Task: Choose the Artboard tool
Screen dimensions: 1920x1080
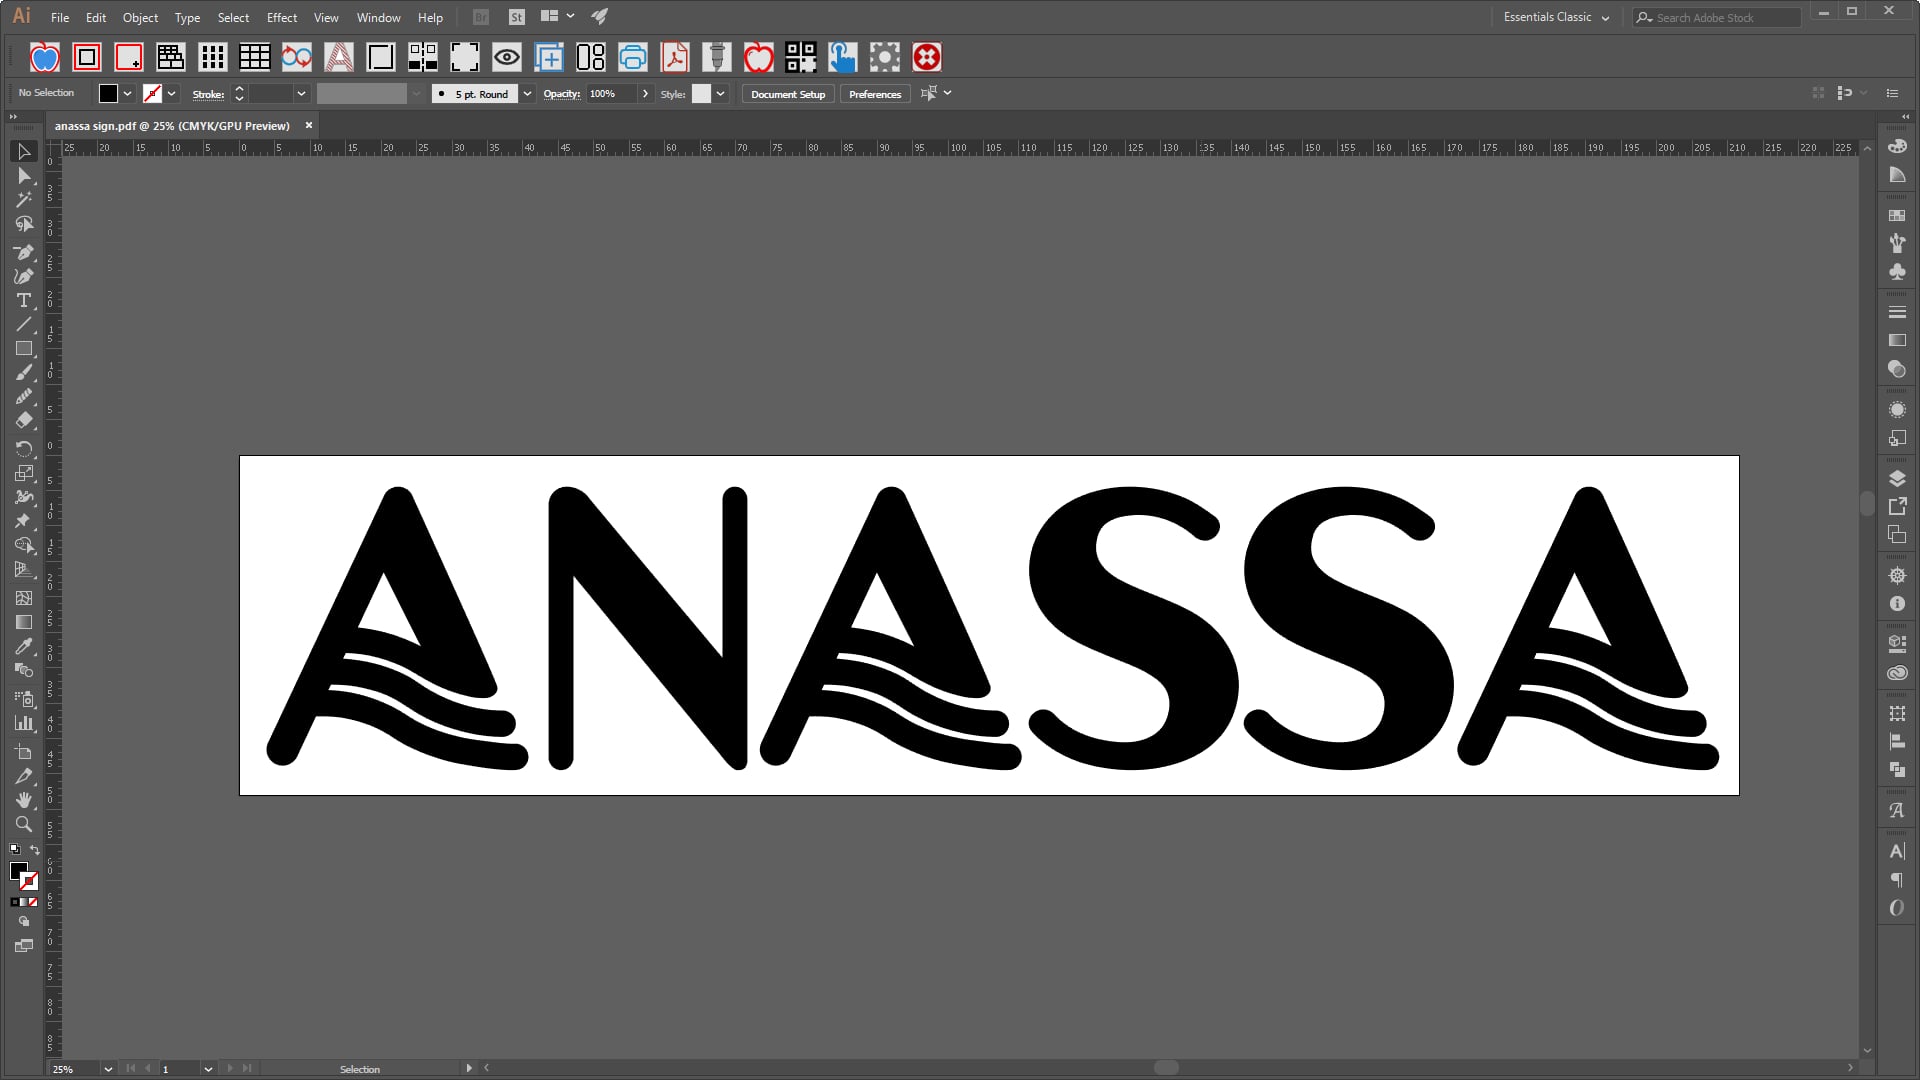Action: coord(24,752)
